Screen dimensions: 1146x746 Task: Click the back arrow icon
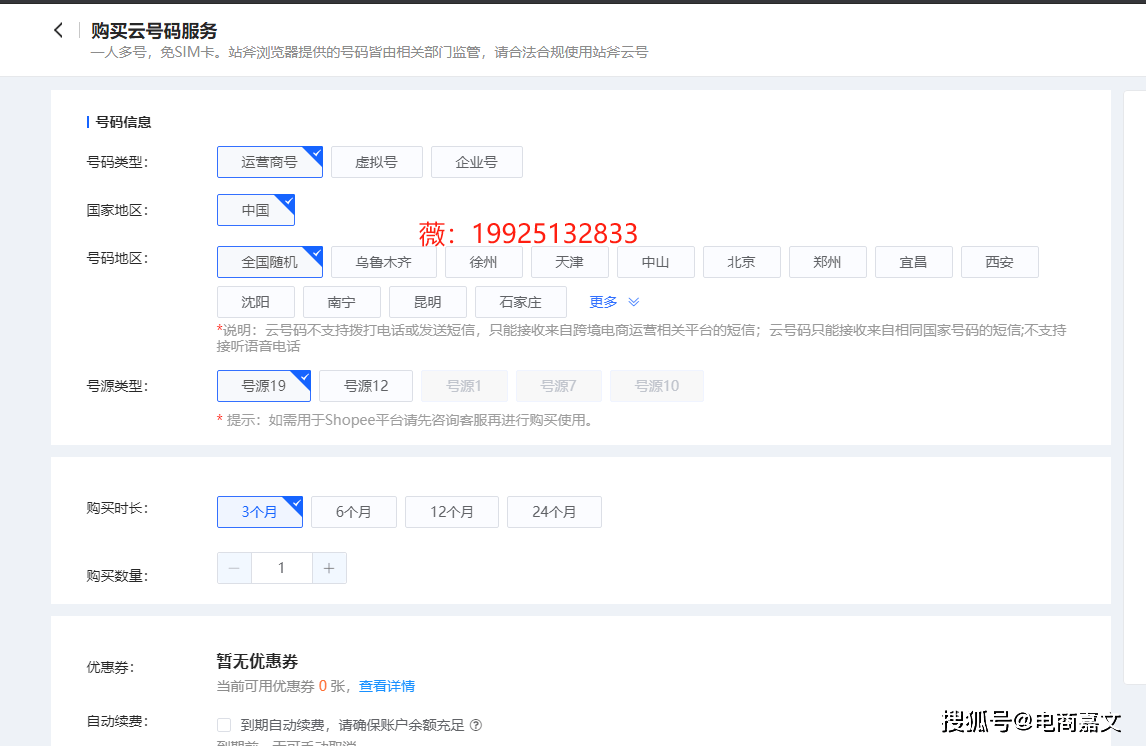tap(59, 31)
